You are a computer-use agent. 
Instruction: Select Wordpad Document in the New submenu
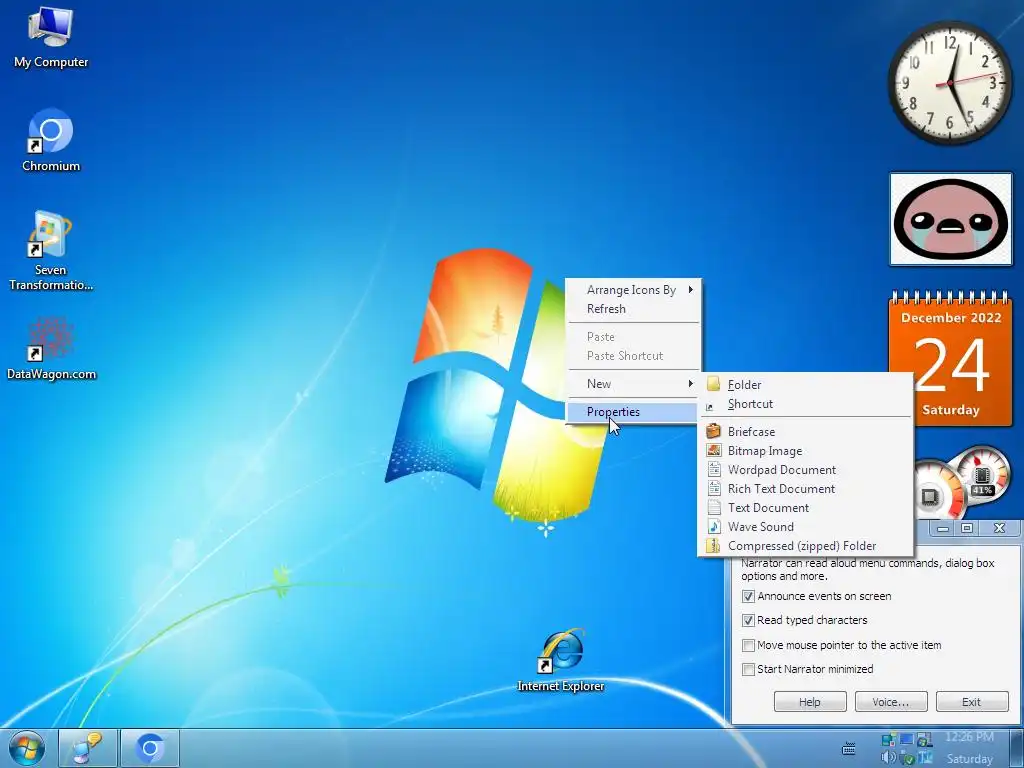click(805, 470)
